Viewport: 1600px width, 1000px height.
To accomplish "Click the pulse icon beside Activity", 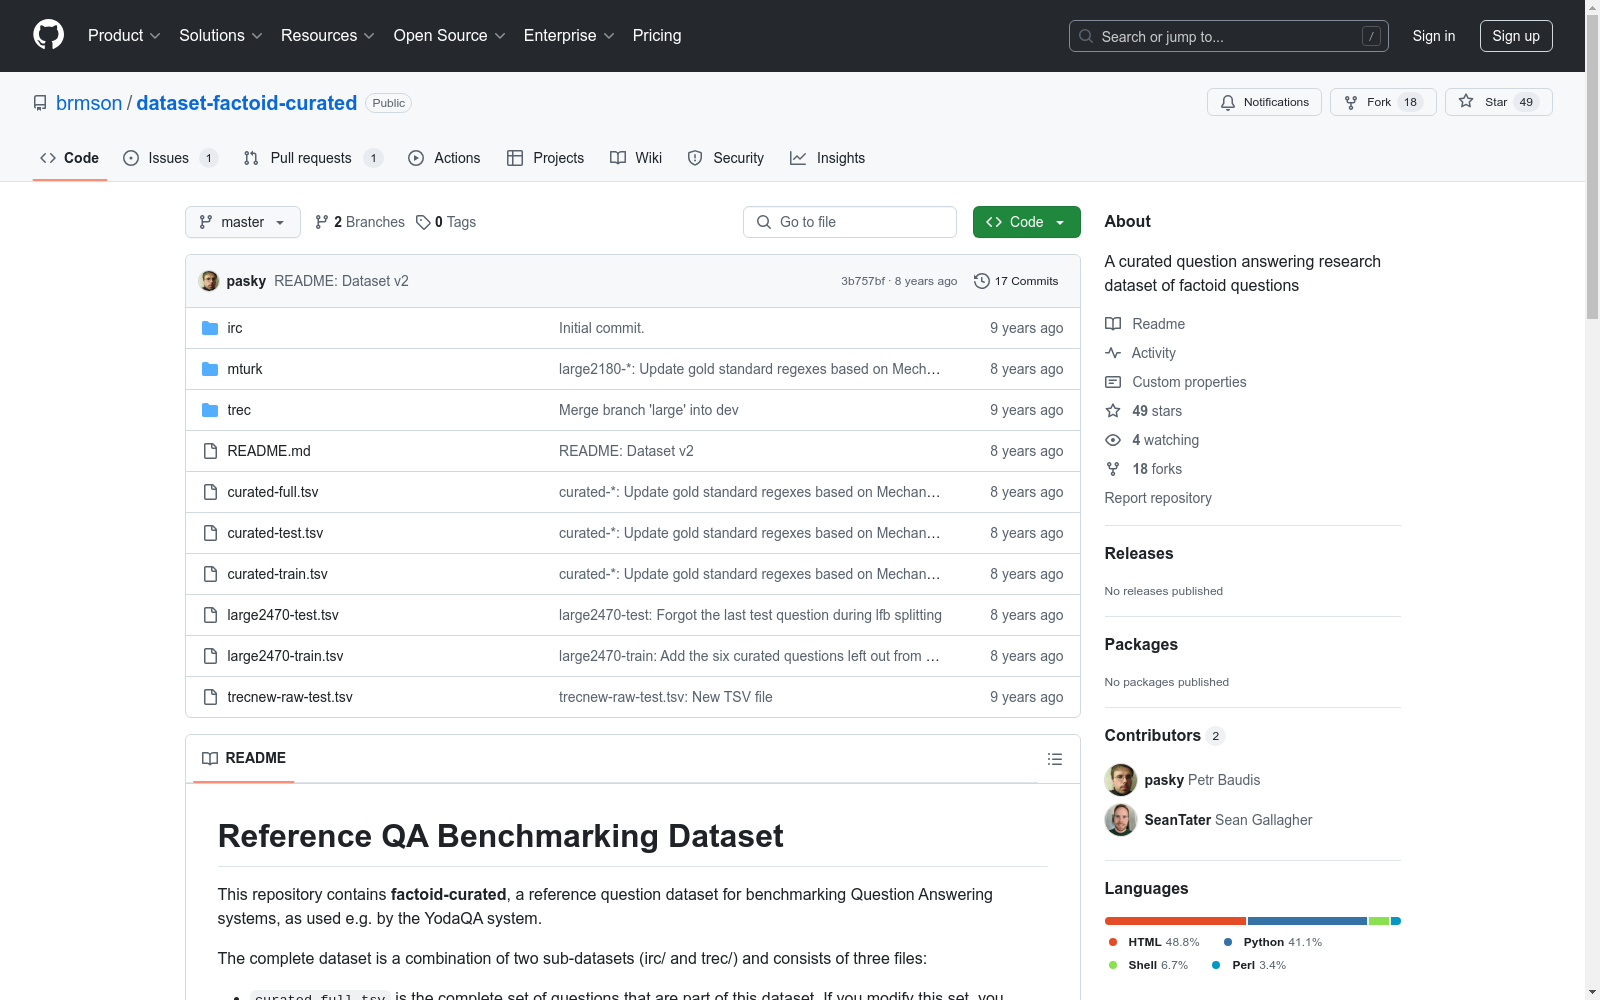I will tap(1113, 353).
